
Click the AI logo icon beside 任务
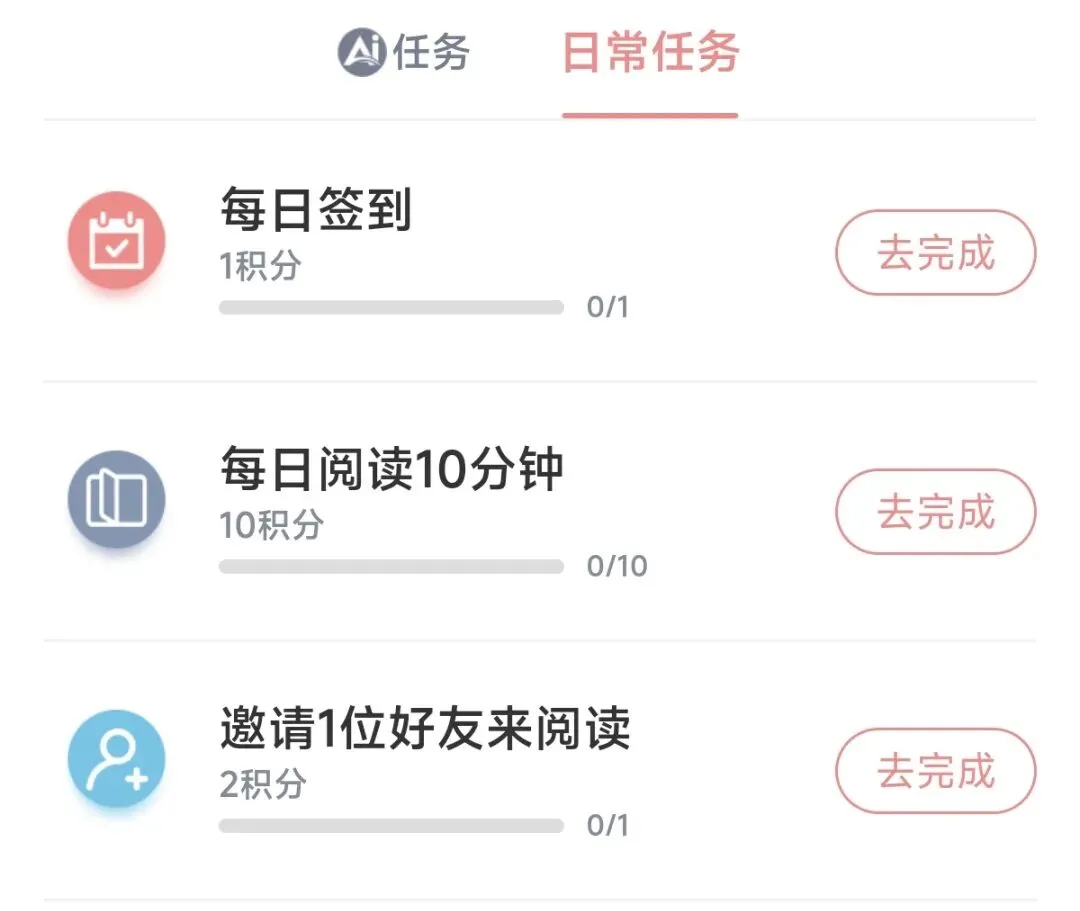(x=361, y=52)
